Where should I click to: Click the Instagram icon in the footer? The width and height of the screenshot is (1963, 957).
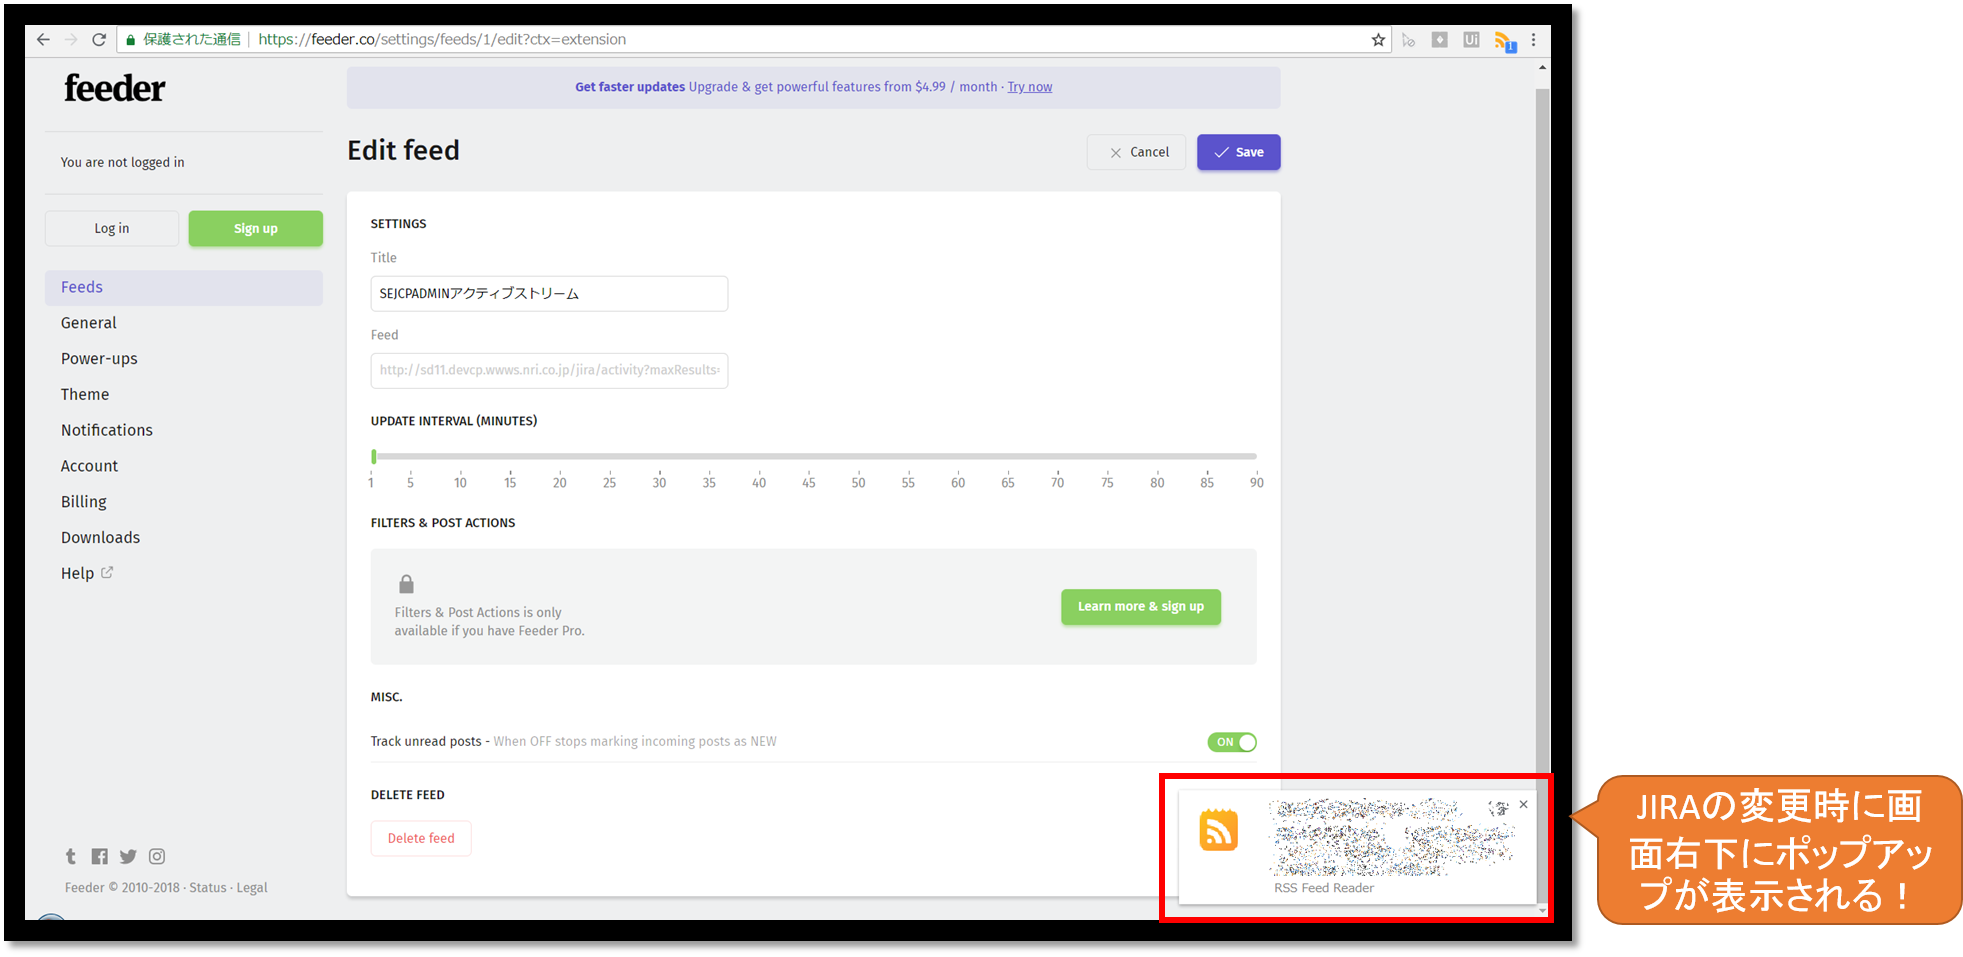157,856
